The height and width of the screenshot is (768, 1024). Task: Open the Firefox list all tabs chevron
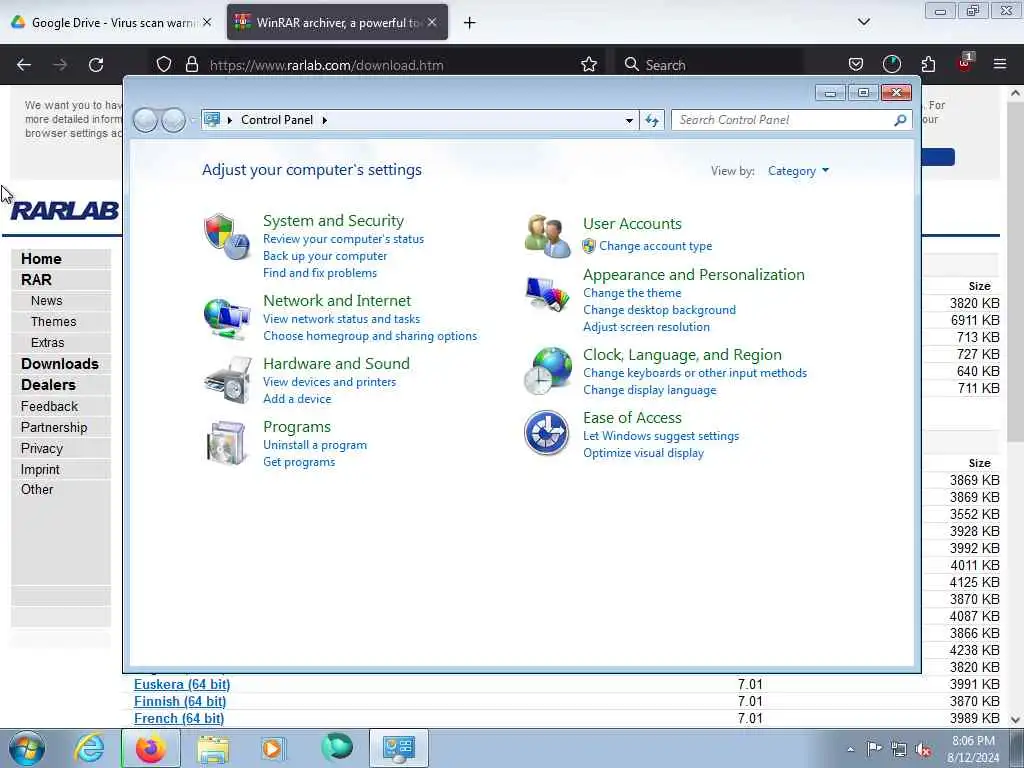(x=863, y=22)
